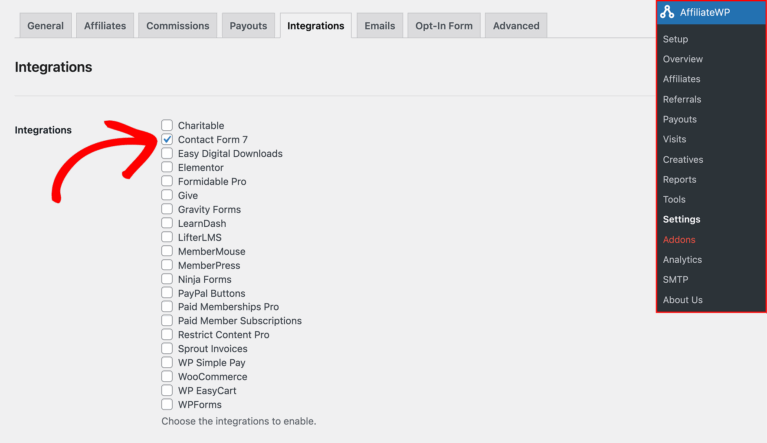Open the Affiliates settings tab
Screen dimensions: 767x443
tap(105, 25)
